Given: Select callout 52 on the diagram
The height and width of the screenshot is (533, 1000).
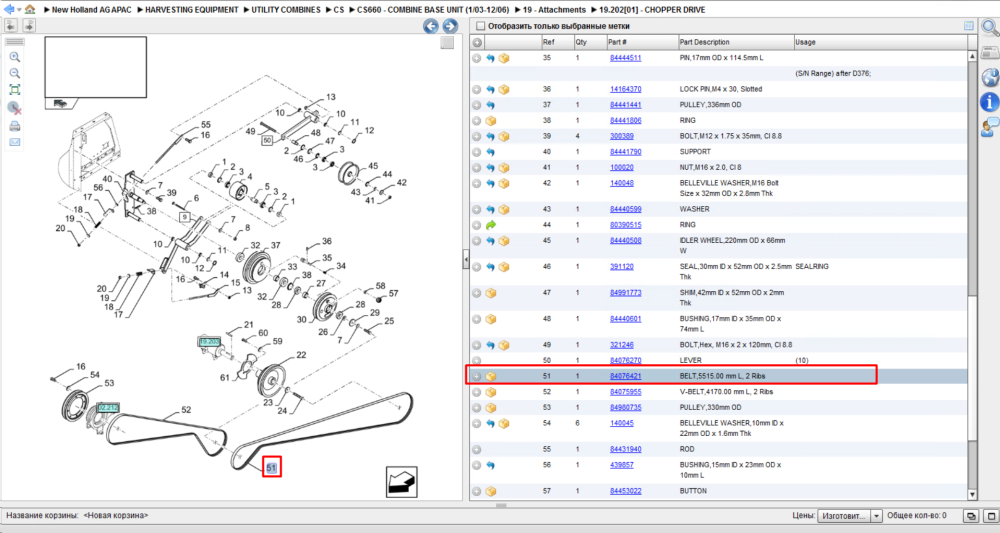Looking at the screenshot, I should click(186, 410).
